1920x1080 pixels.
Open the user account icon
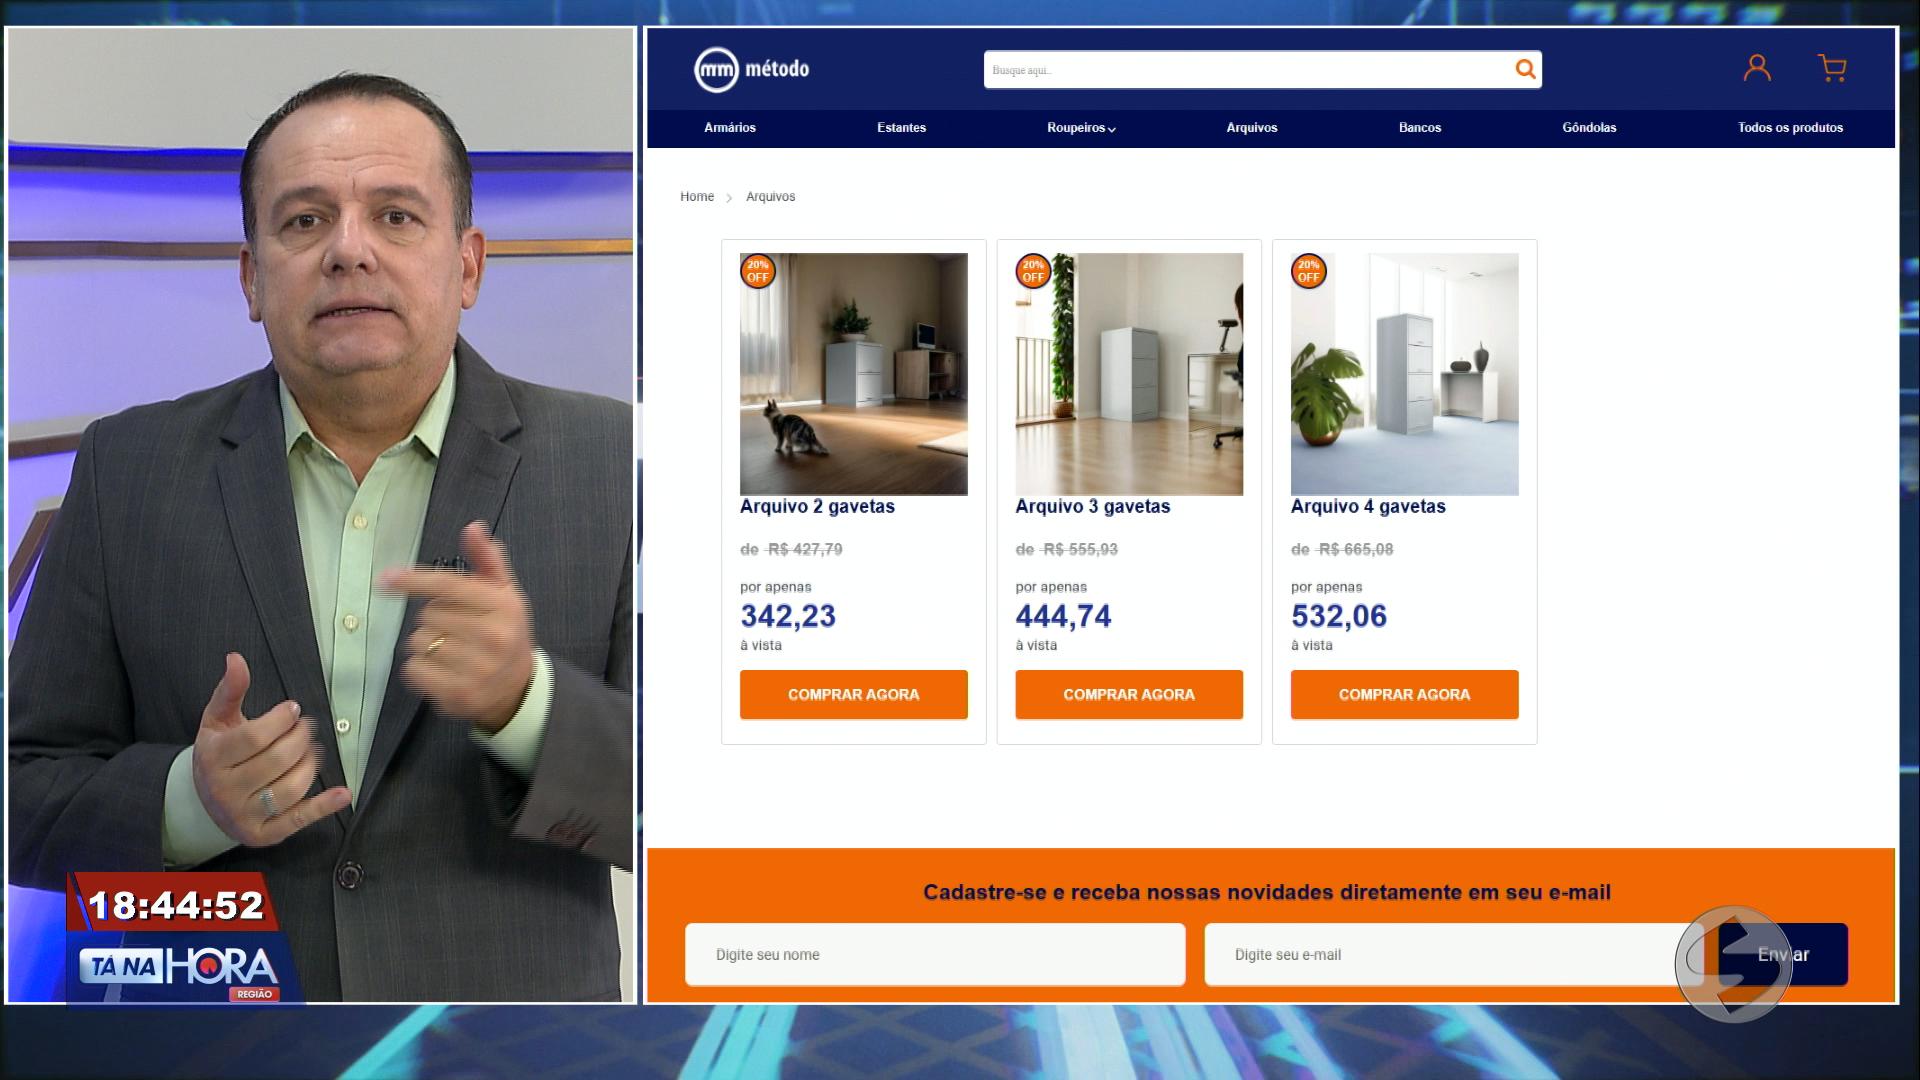(x=1757, y=68)
